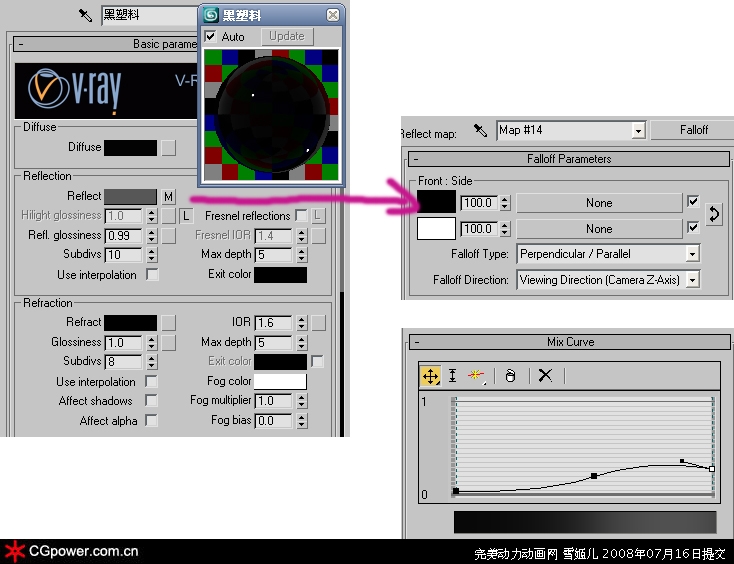Click the first None map button

coord(599,203)
